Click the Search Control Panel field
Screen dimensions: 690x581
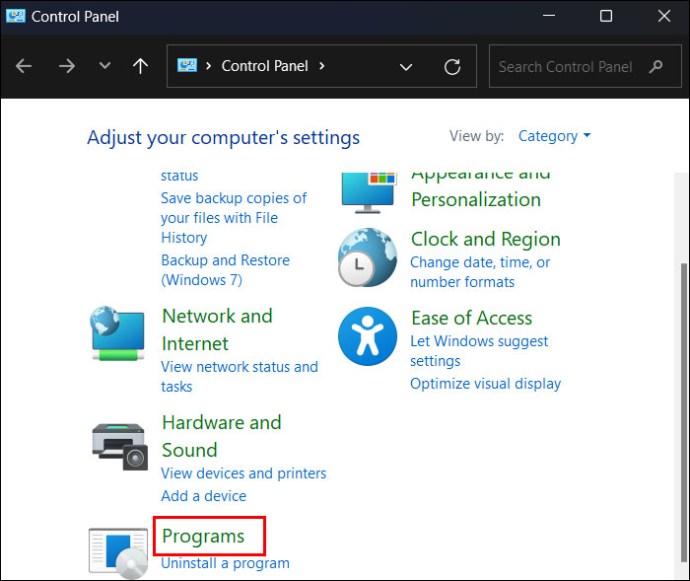coord(566,67)
